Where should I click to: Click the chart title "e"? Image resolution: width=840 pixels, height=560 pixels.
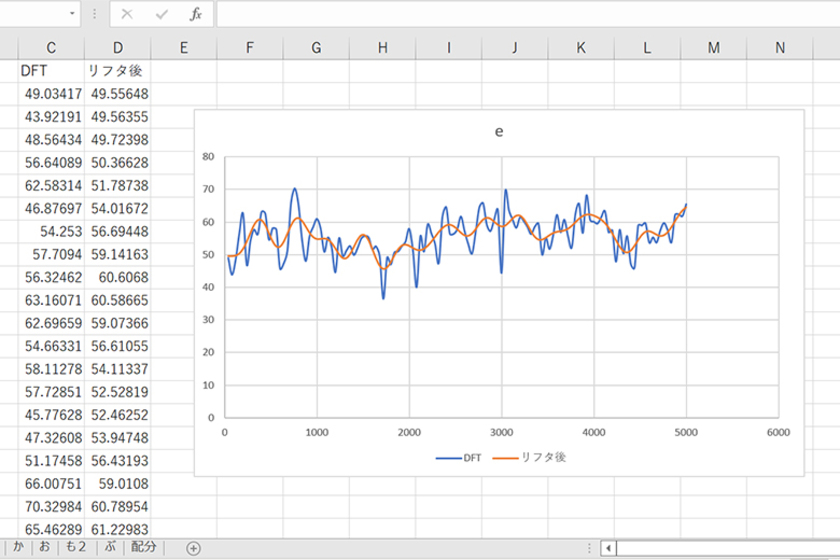(499, 131)
